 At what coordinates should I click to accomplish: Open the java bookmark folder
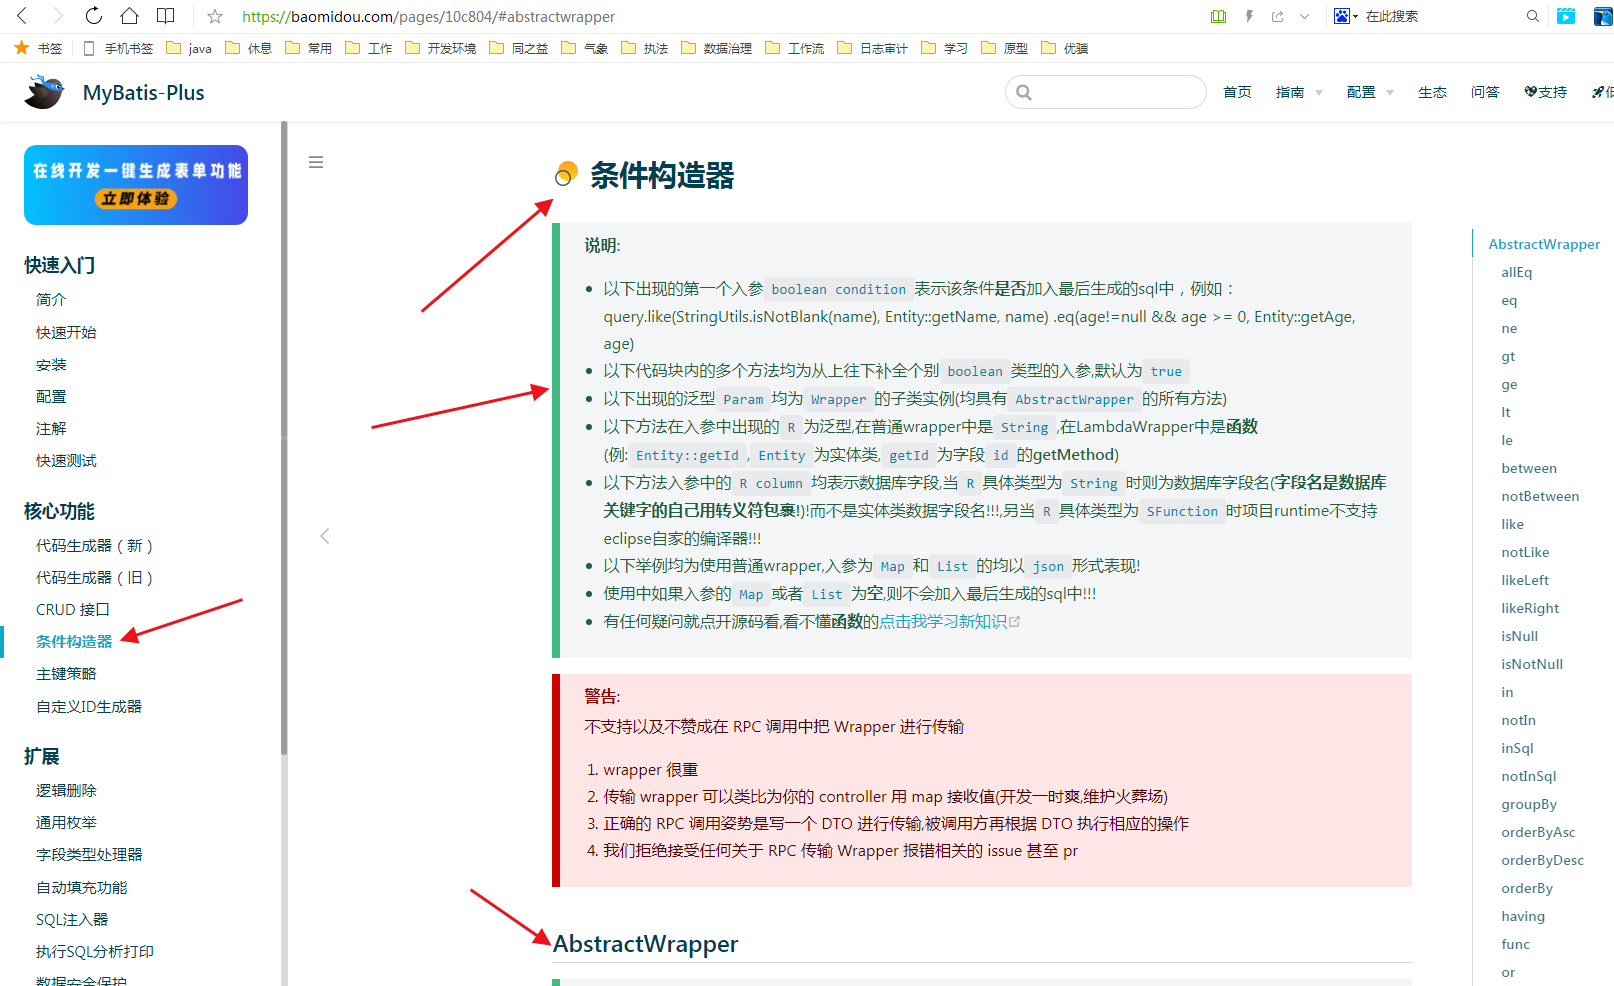(x=189, y=48)
